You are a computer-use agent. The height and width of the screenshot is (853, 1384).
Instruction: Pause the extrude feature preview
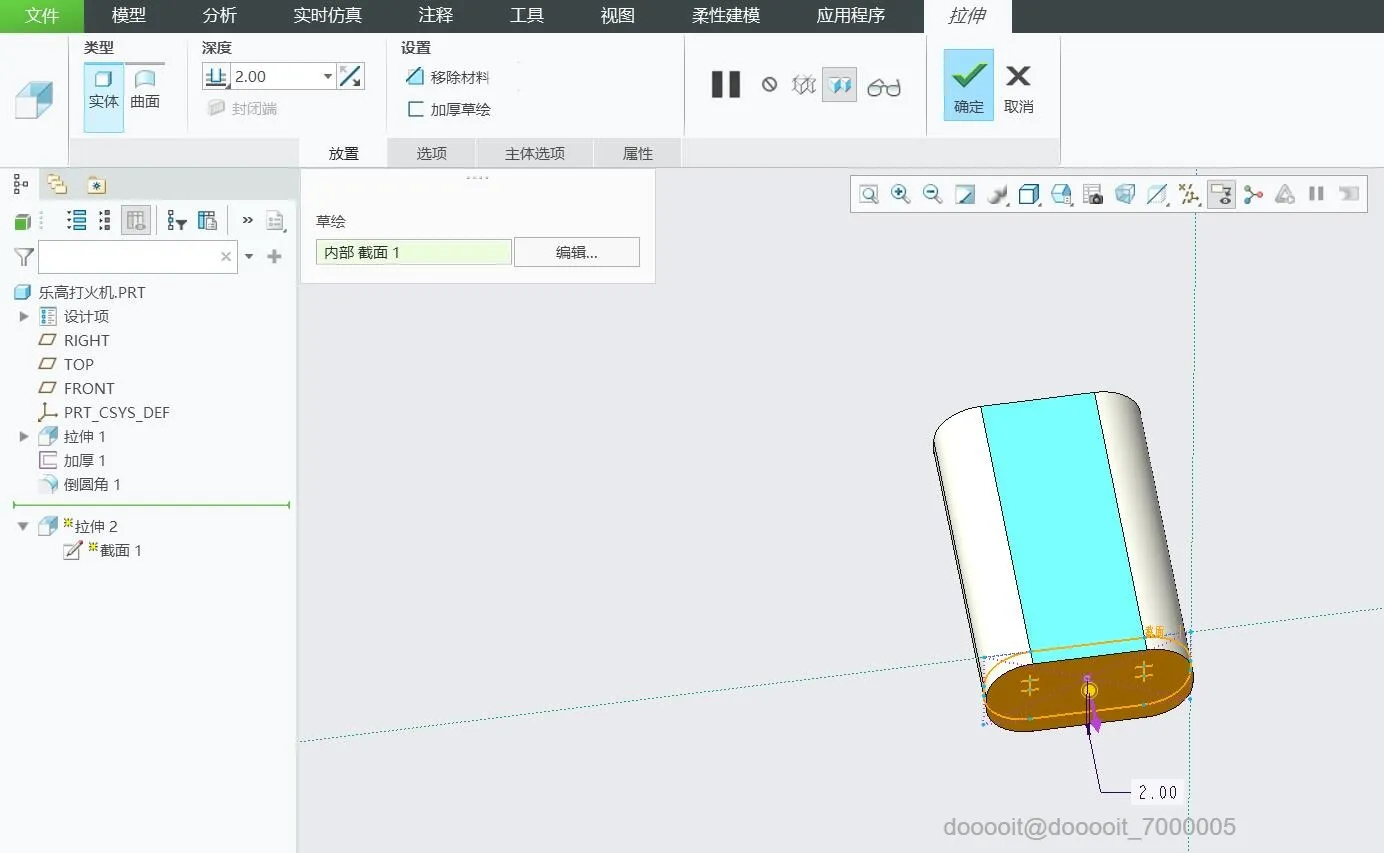(x=725, y=85)
